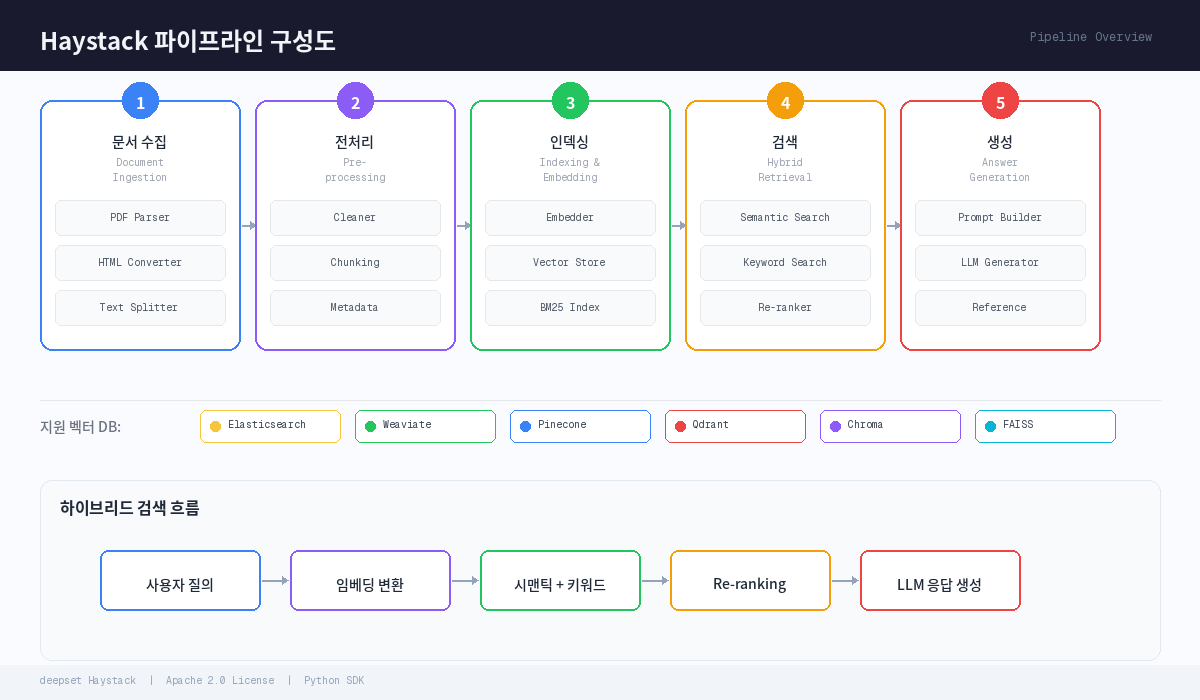Select the red number 5 badge on 생성
The height and width of the screenshot is (700, 1200).
coord(1000,101)
